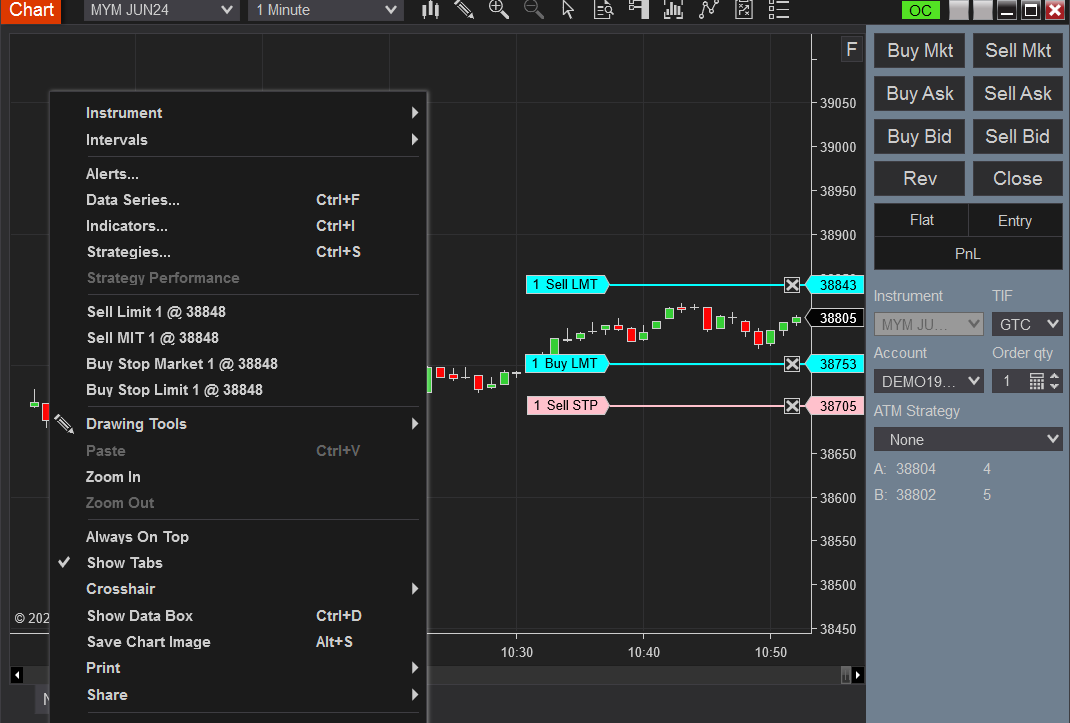Enable Always On Top option
Screen dimensions: 1070x723
[239, 537]
